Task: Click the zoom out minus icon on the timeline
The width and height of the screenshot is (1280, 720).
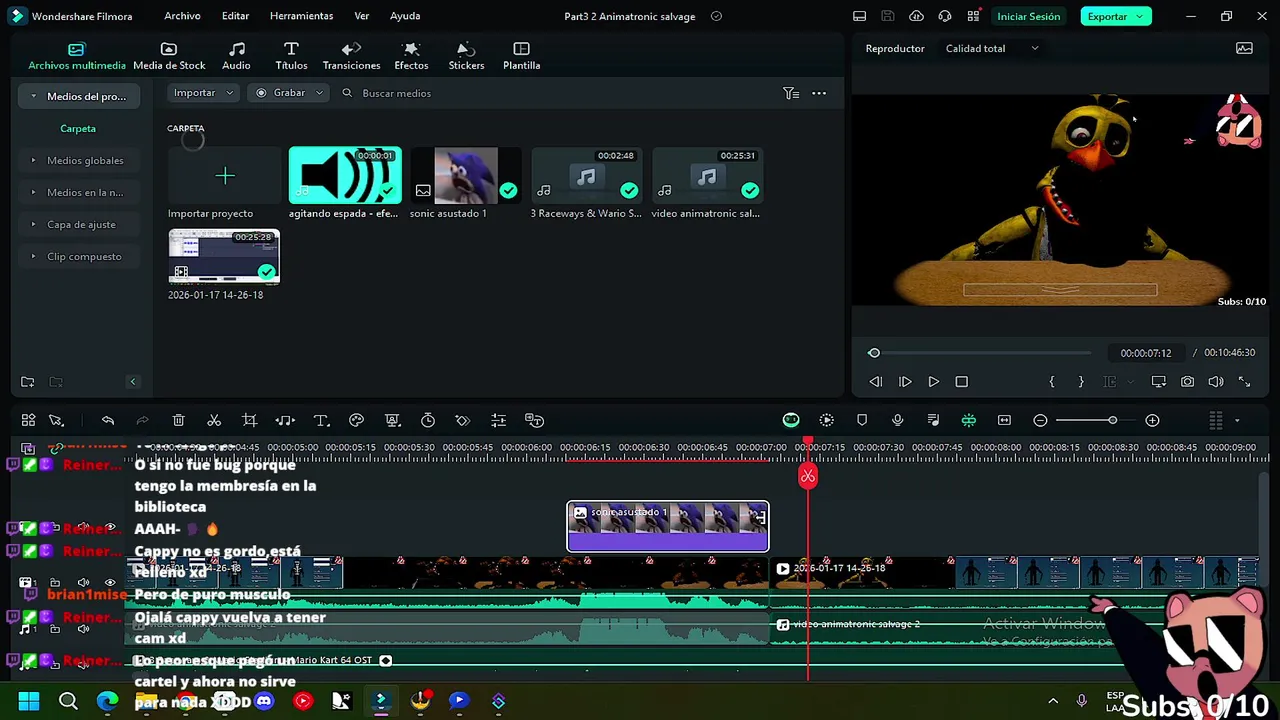Action: pyautogui.click(x=1040, y=421)
